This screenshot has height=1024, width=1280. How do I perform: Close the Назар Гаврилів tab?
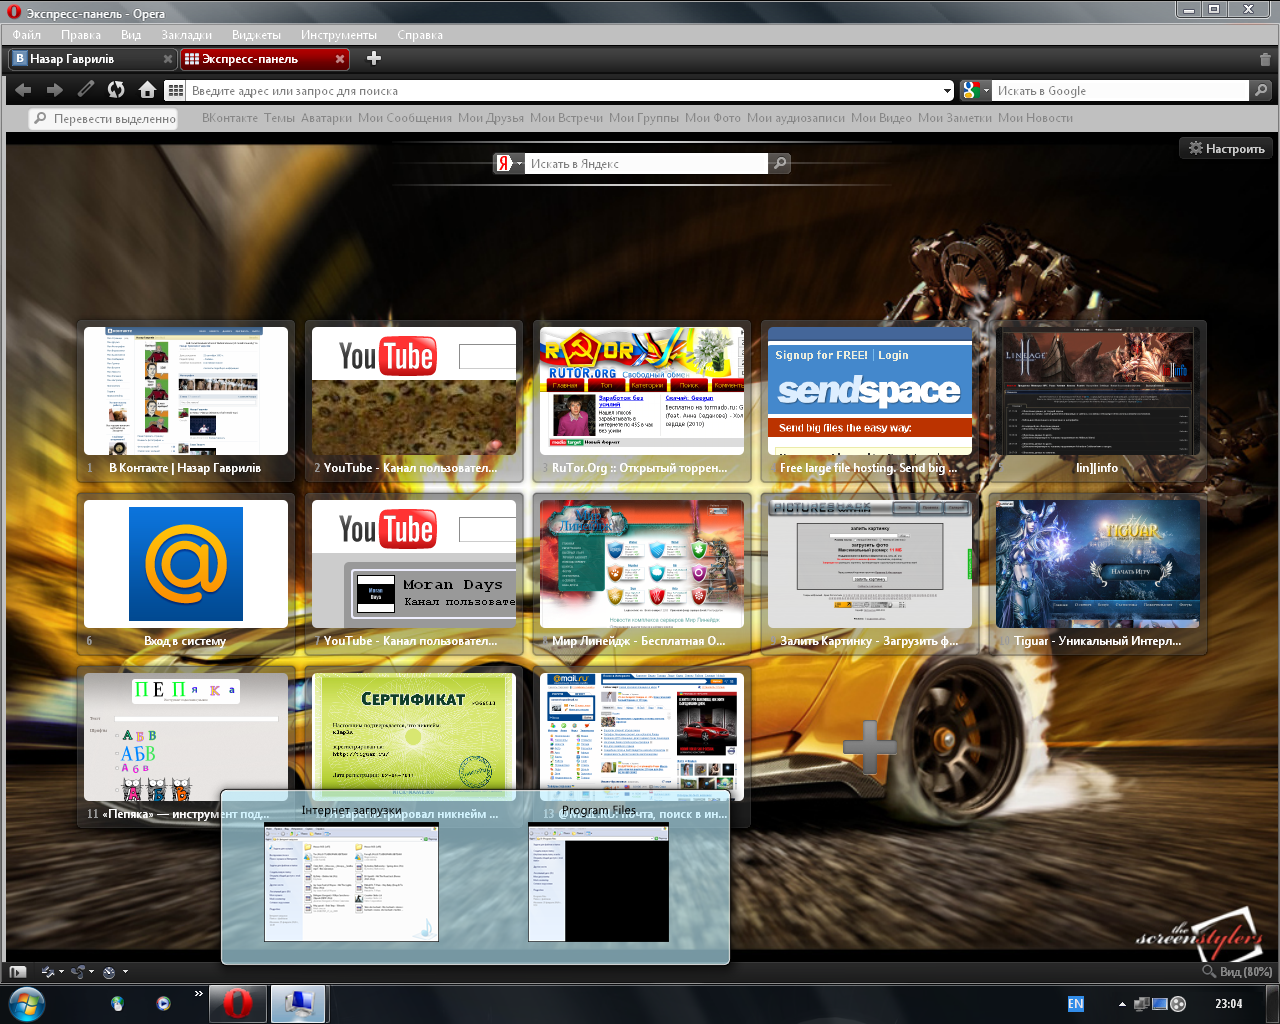(168, 59)
